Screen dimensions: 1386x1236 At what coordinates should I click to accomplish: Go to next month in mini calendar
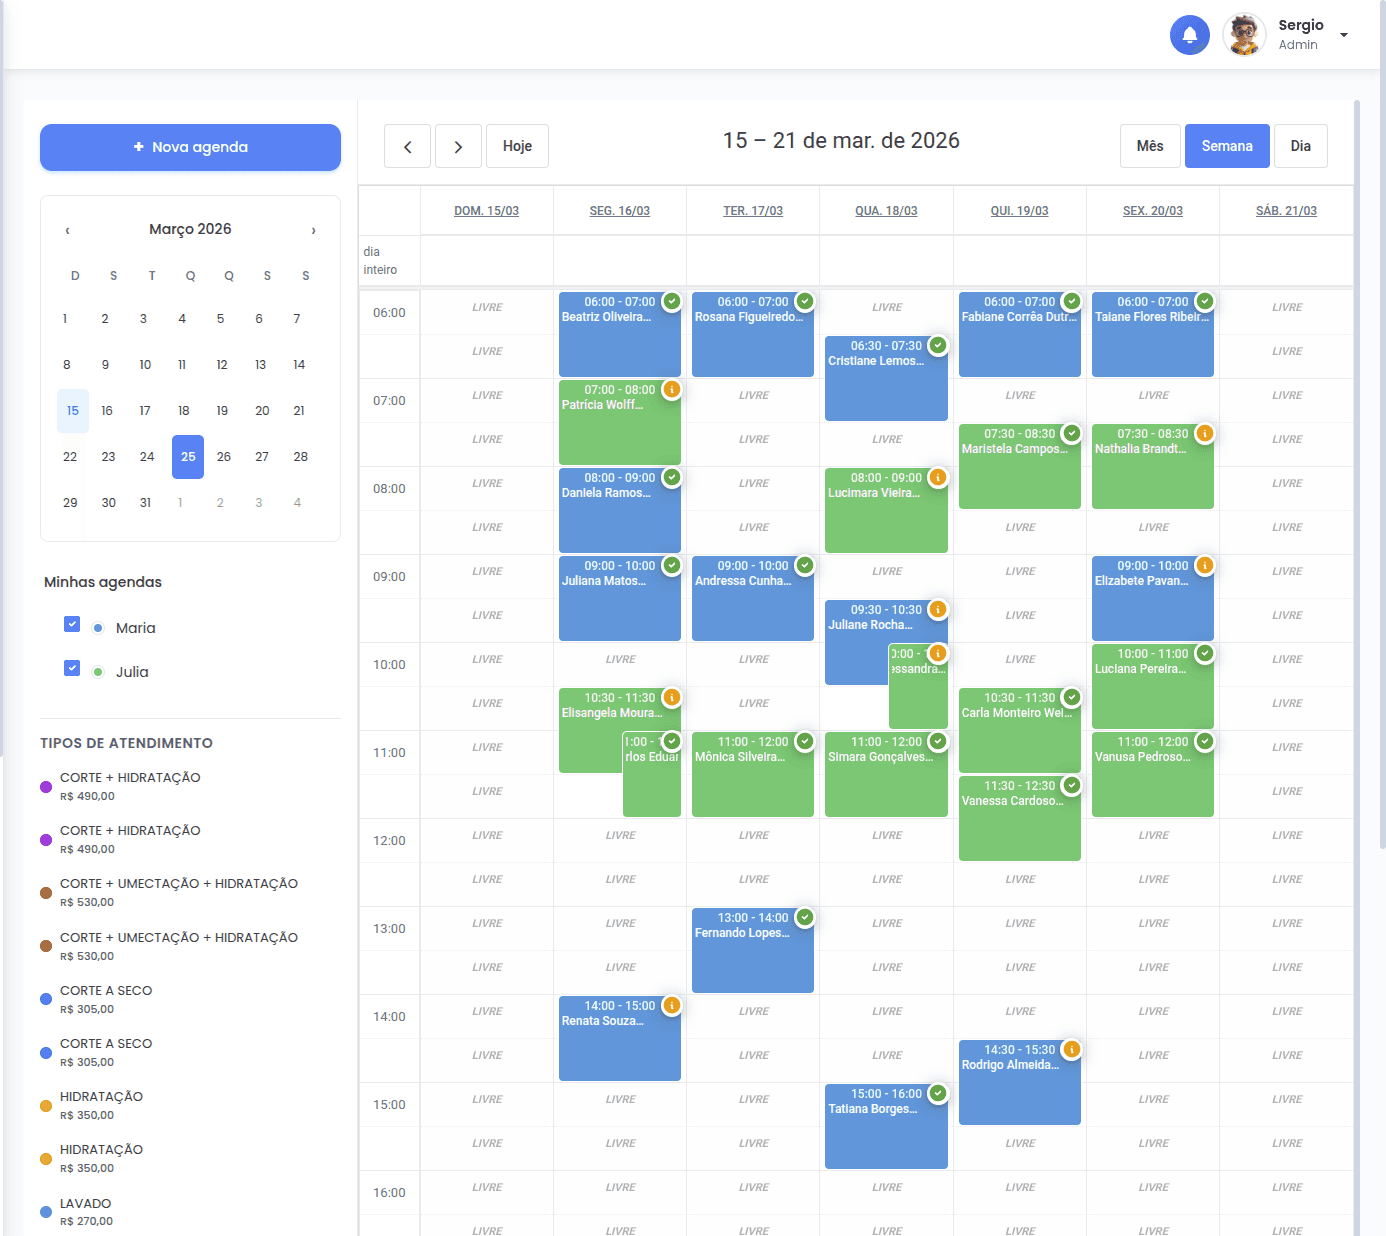point(313,230)
